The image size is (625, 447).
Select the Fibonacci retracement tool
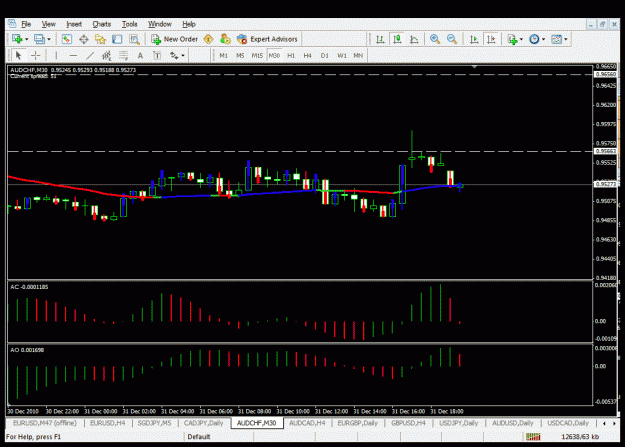pyautogui.click(x=124, y=55)
